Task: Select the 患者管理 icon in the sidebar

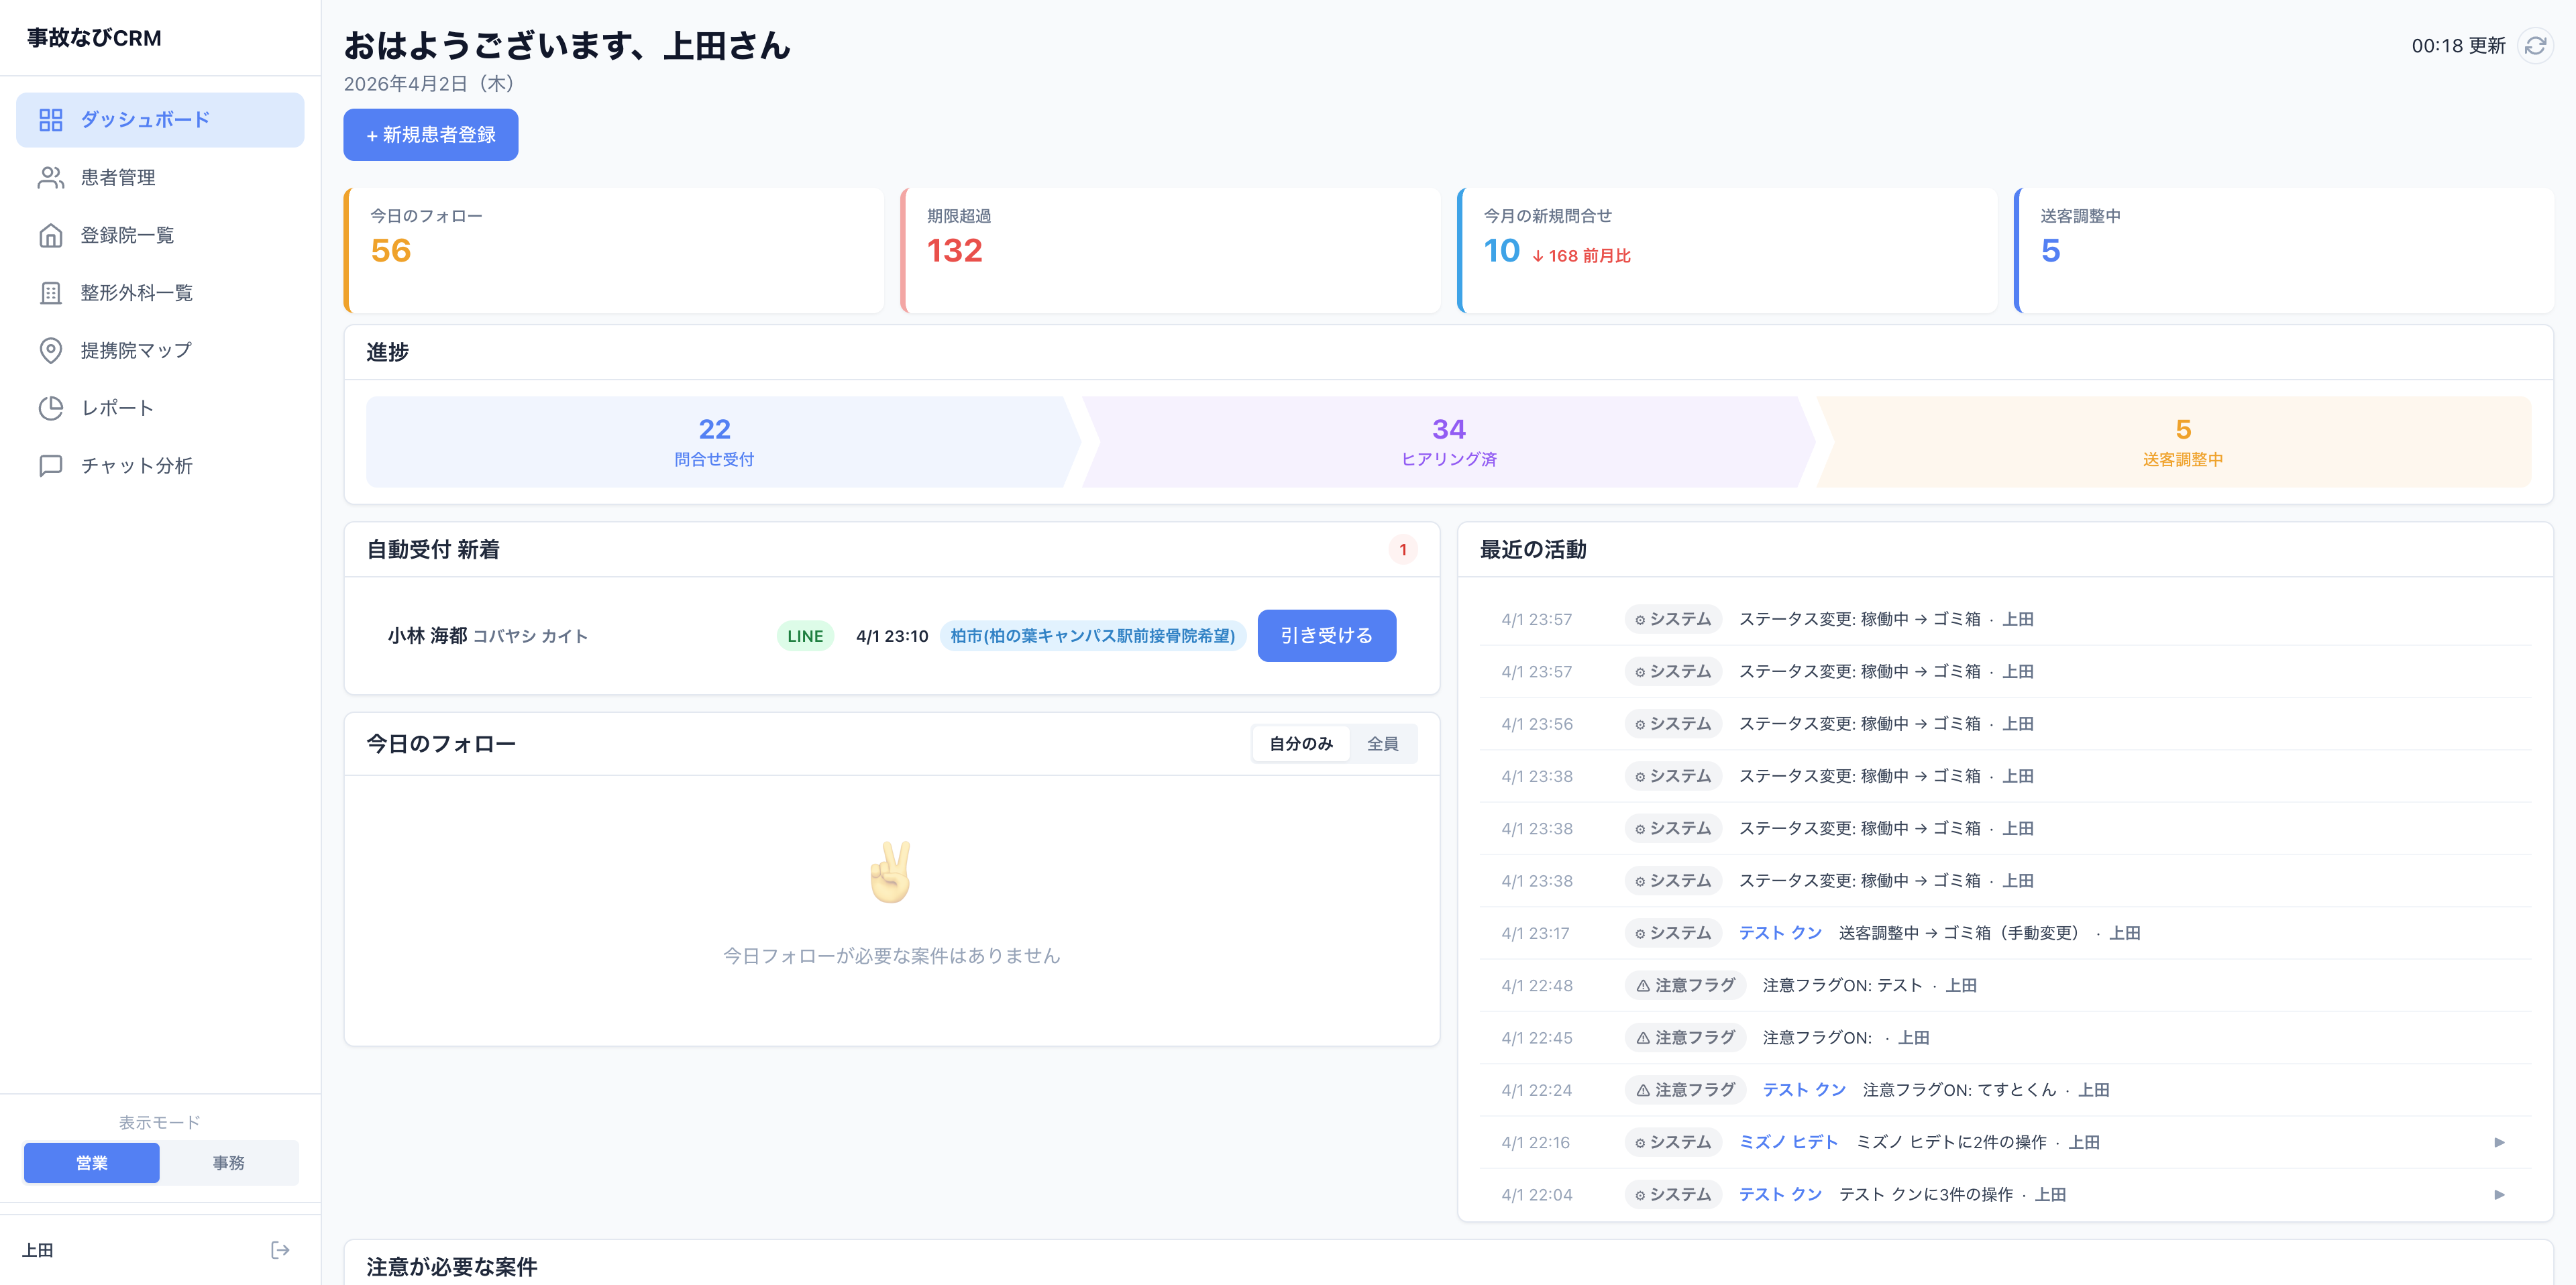Action: (x=52, y=177)
